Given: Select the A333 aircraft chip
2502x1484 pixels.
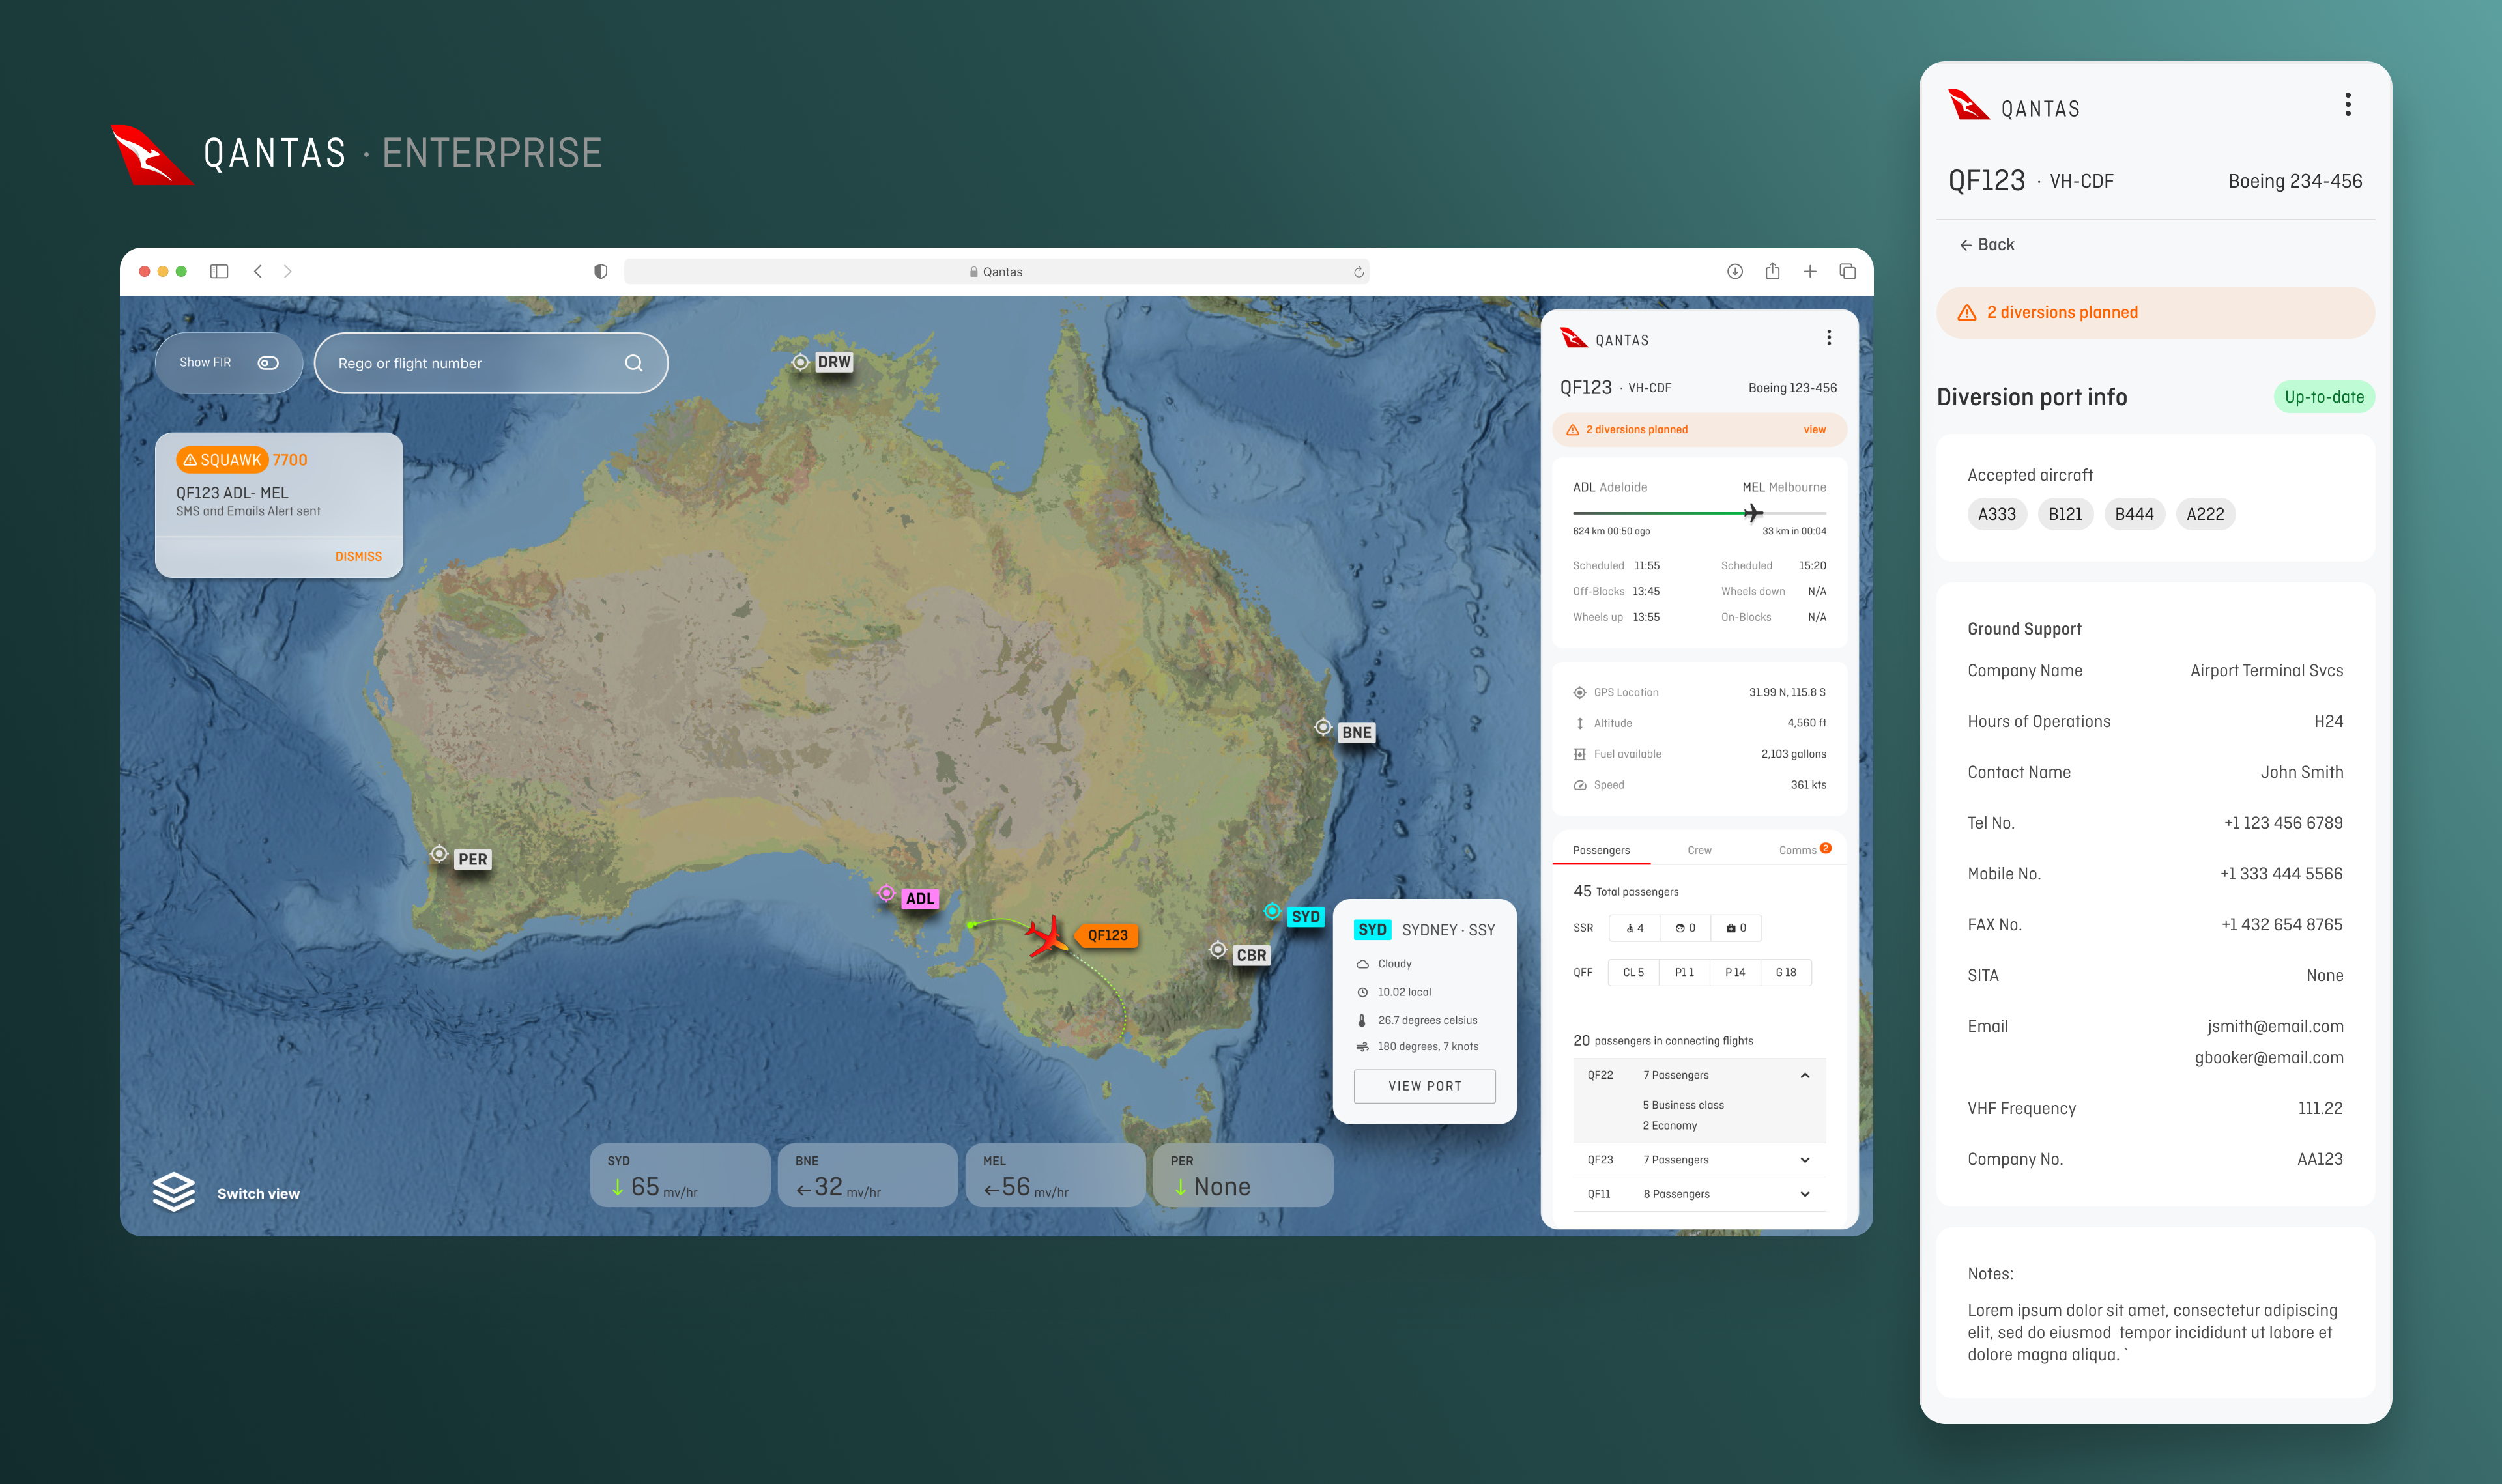Looking at the screenshot, I should tap(1997, 514).
